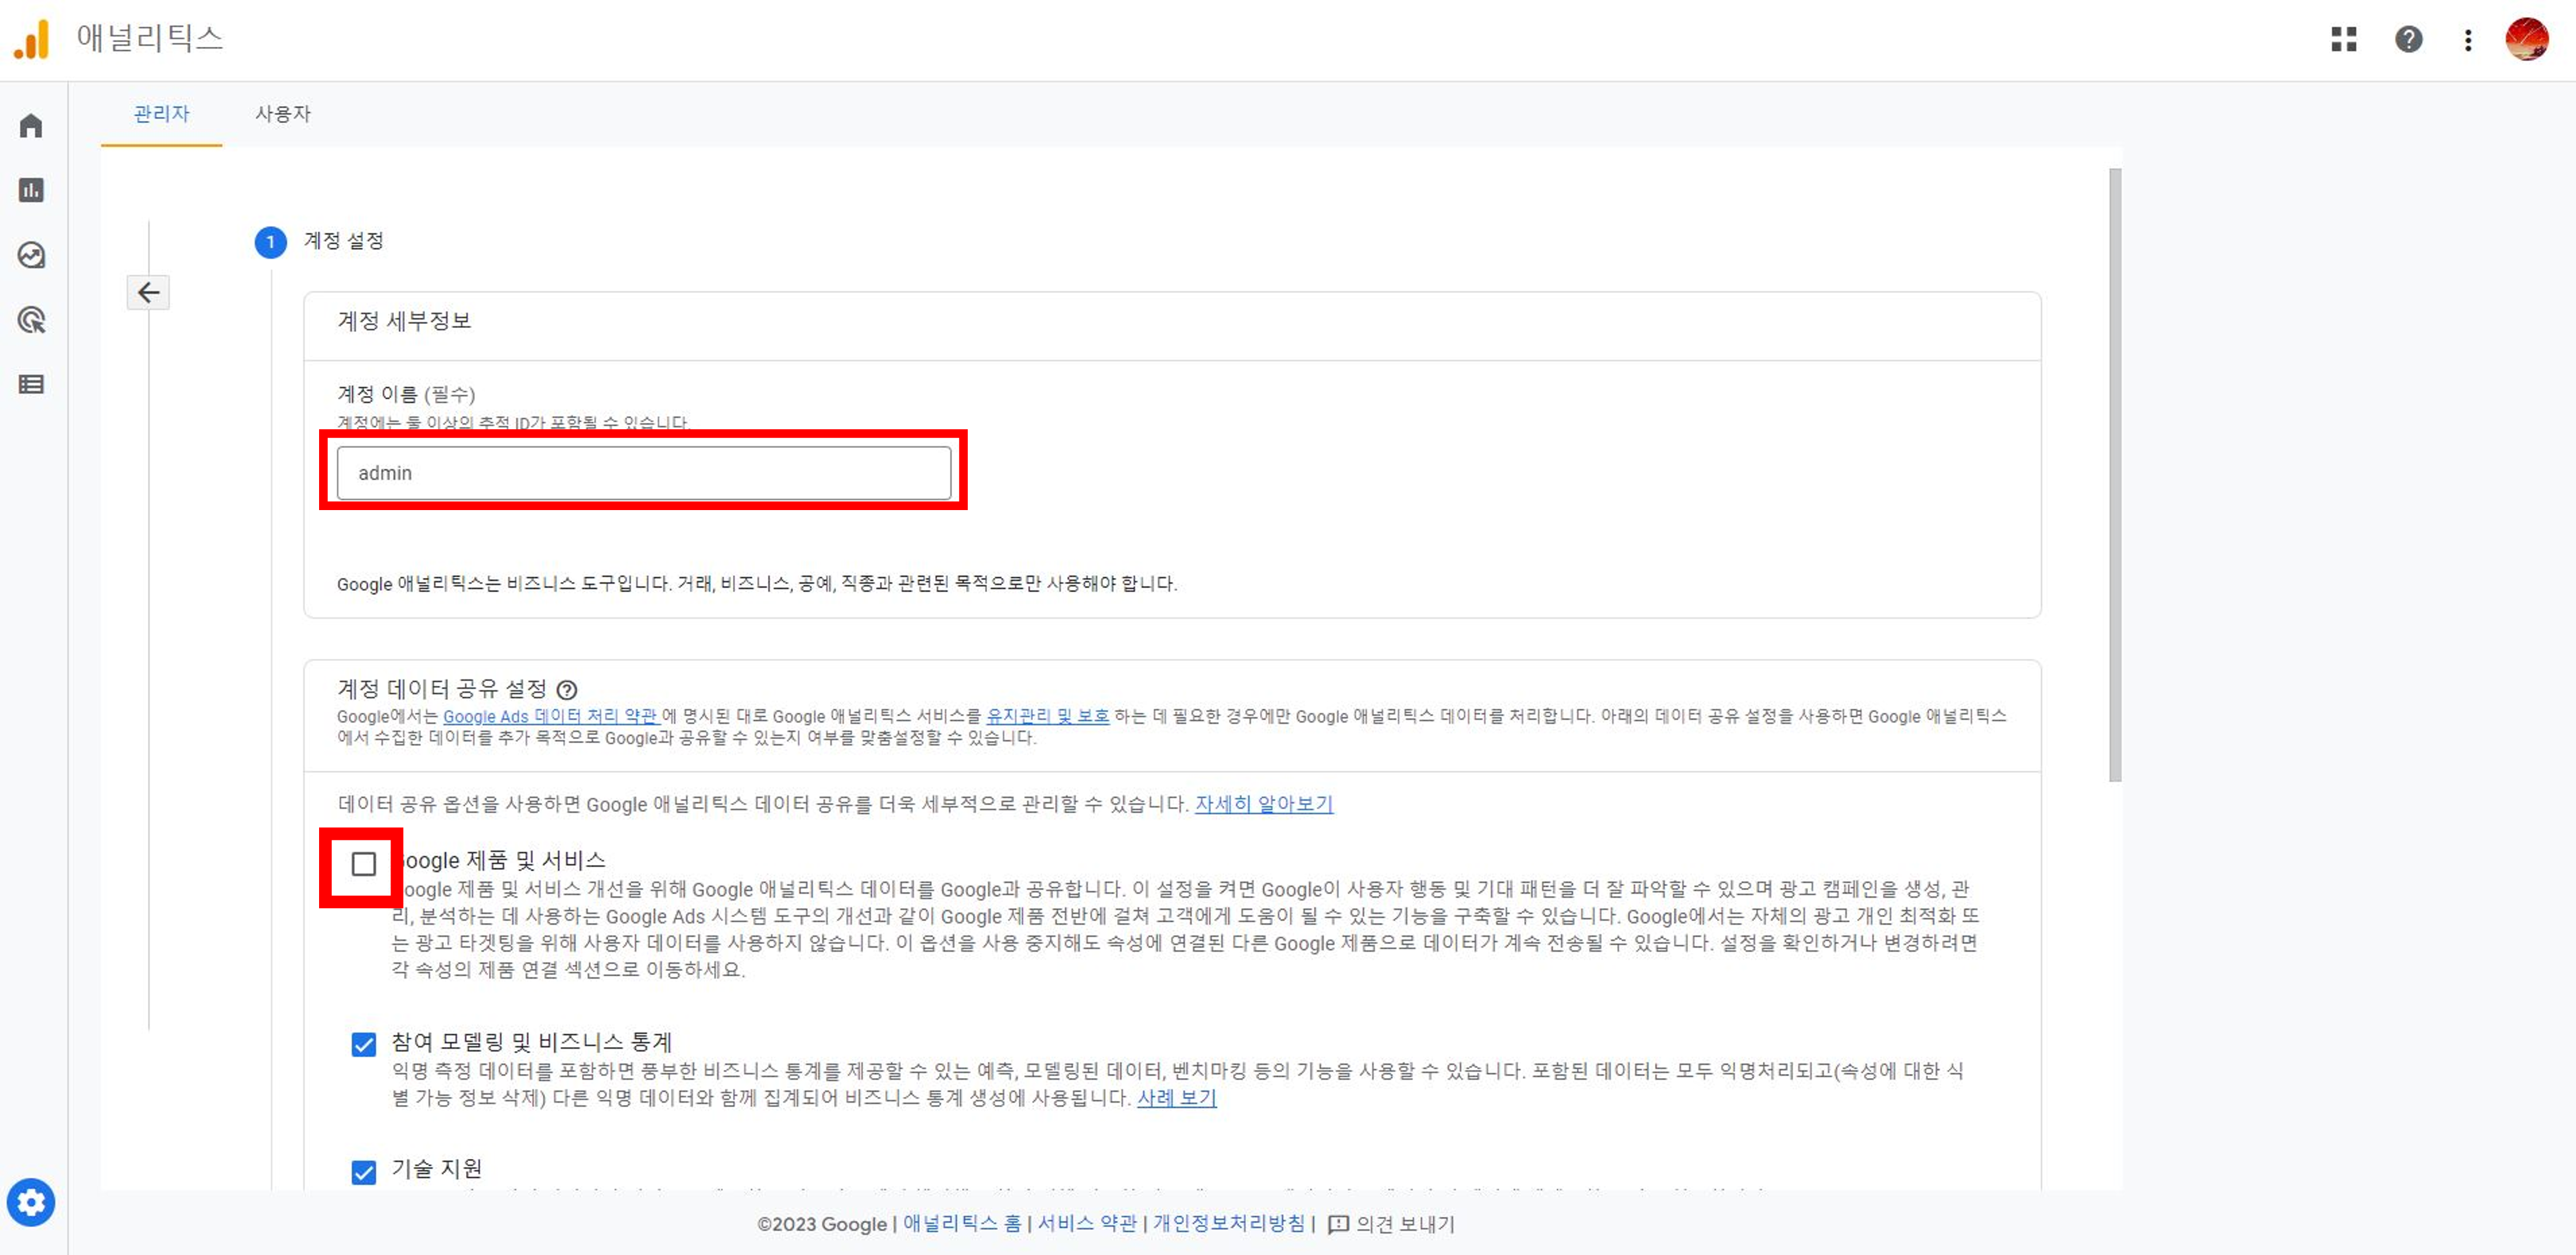Click help icon beside 계정 데이터 공유 설정

[x=567, y=689]
